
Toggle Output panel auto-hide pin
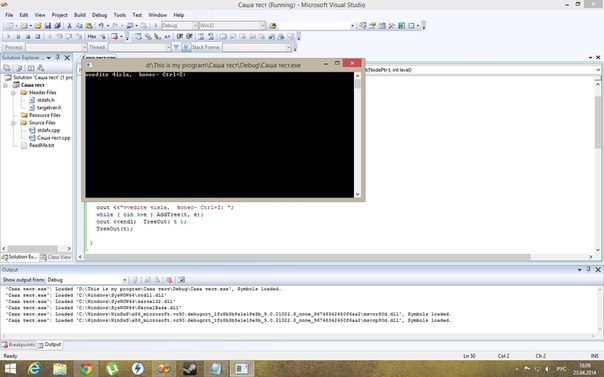[x=589, y=270]
